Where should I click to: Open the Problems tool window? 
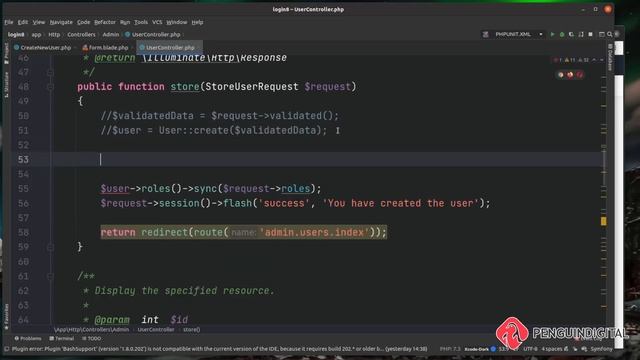pyautogui.click(x=28, y=338)
